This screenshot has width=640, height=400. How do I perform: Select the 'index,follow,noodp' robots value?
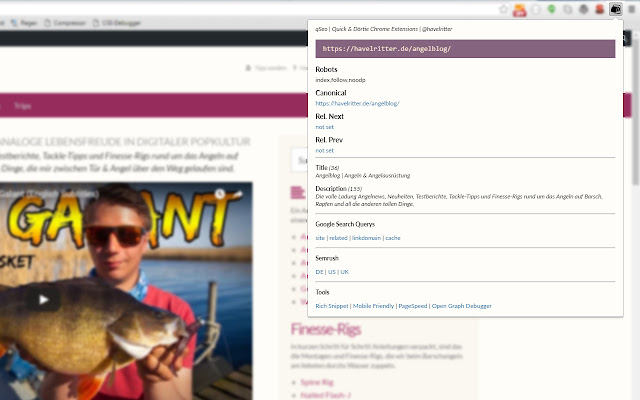pyautogui.click(x=340, y=80)
